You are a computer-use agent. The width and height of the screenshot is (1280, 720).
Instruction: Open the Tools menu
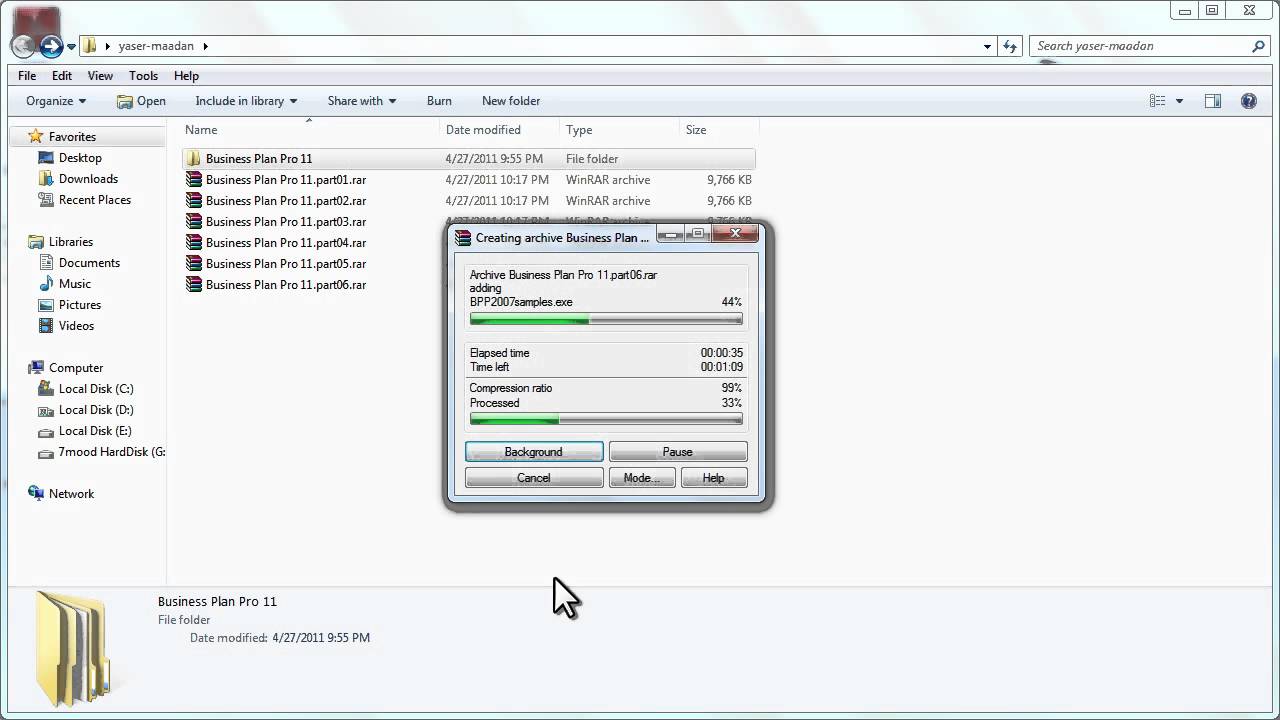(x=143, y=76)
